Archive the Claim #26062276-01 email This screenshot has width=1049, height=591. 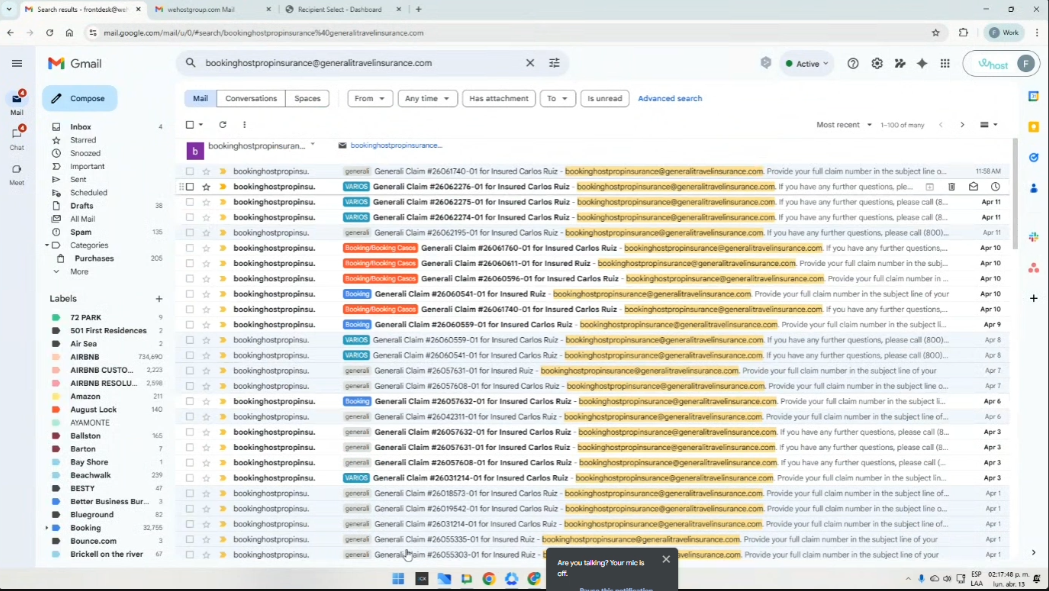tap(930, 187)
